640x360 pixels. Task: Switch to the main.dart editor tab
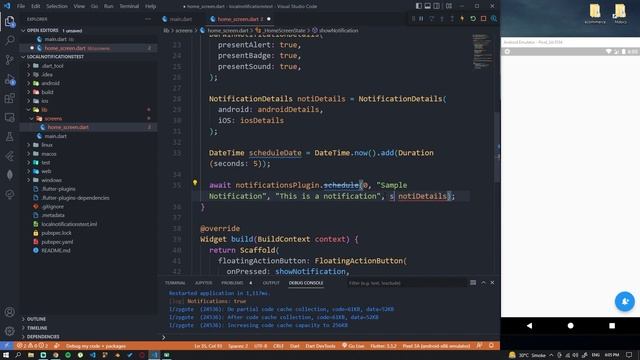coord(181,19)
